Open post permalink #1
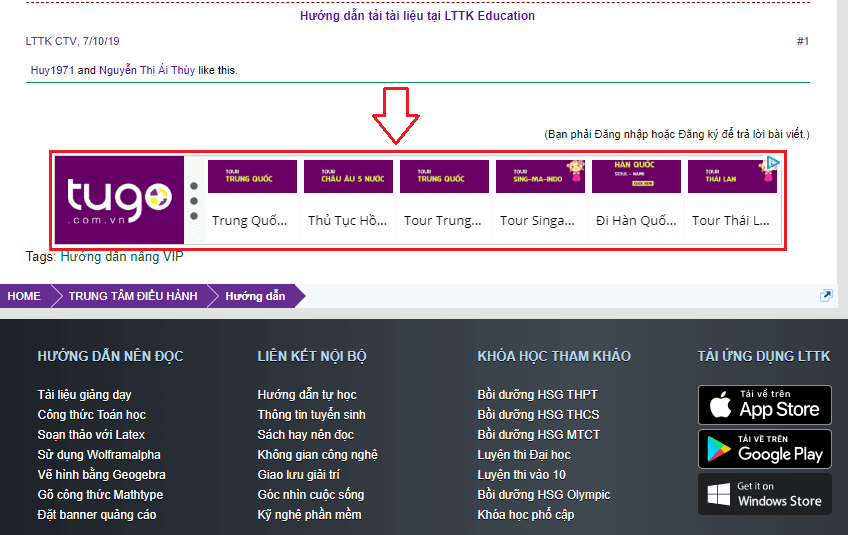Viewport: 848px width, 535px height. (803, 41)
